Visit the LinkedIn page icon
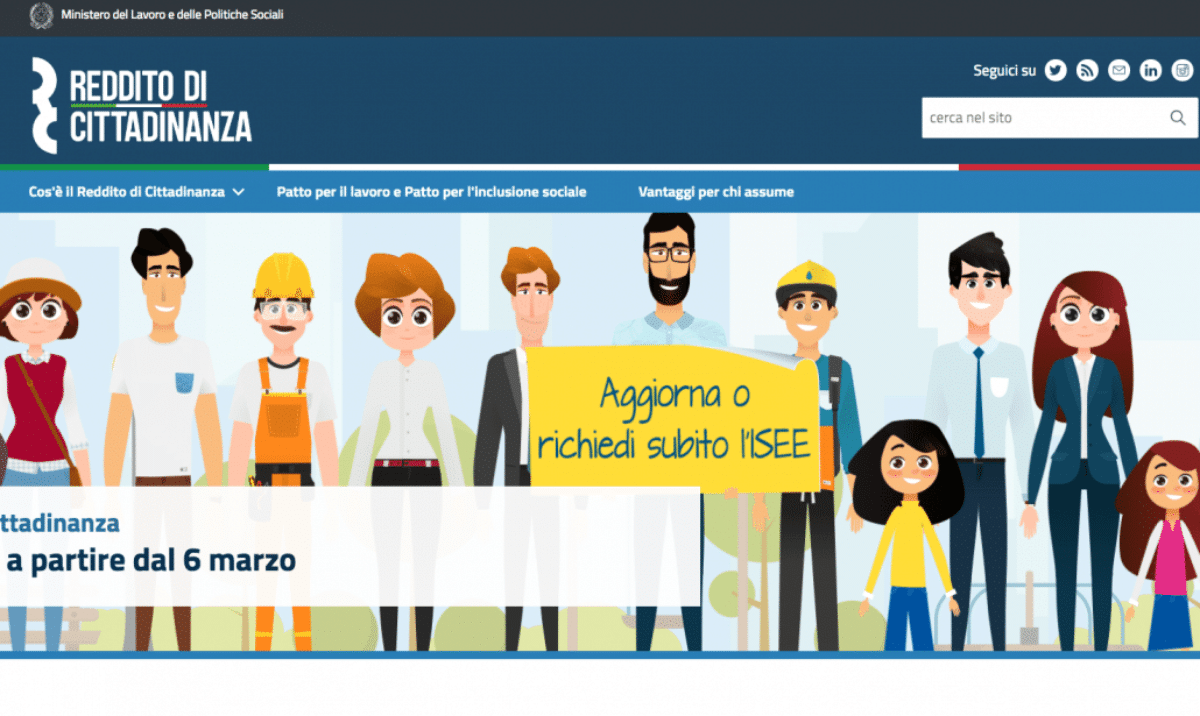Screen dimensions: 1200x716 pos(1151,70)
